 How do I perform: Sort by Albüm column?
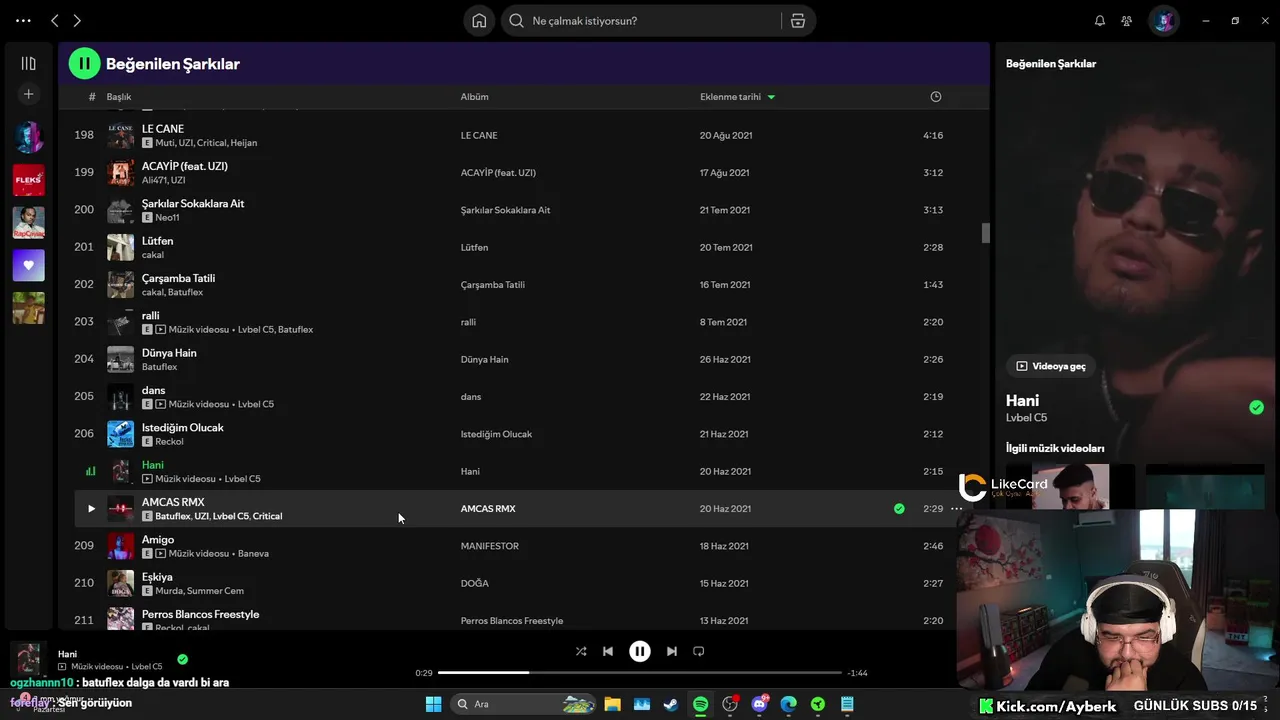pyautogui.click(x=474, y=97)
